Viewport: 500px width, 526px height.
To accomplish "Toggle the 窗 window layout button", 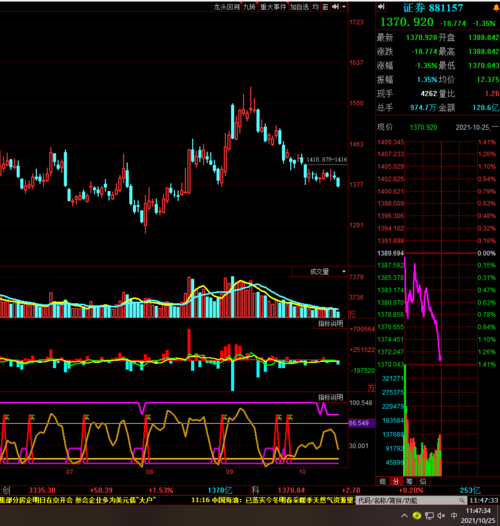I will coord(325,7).
